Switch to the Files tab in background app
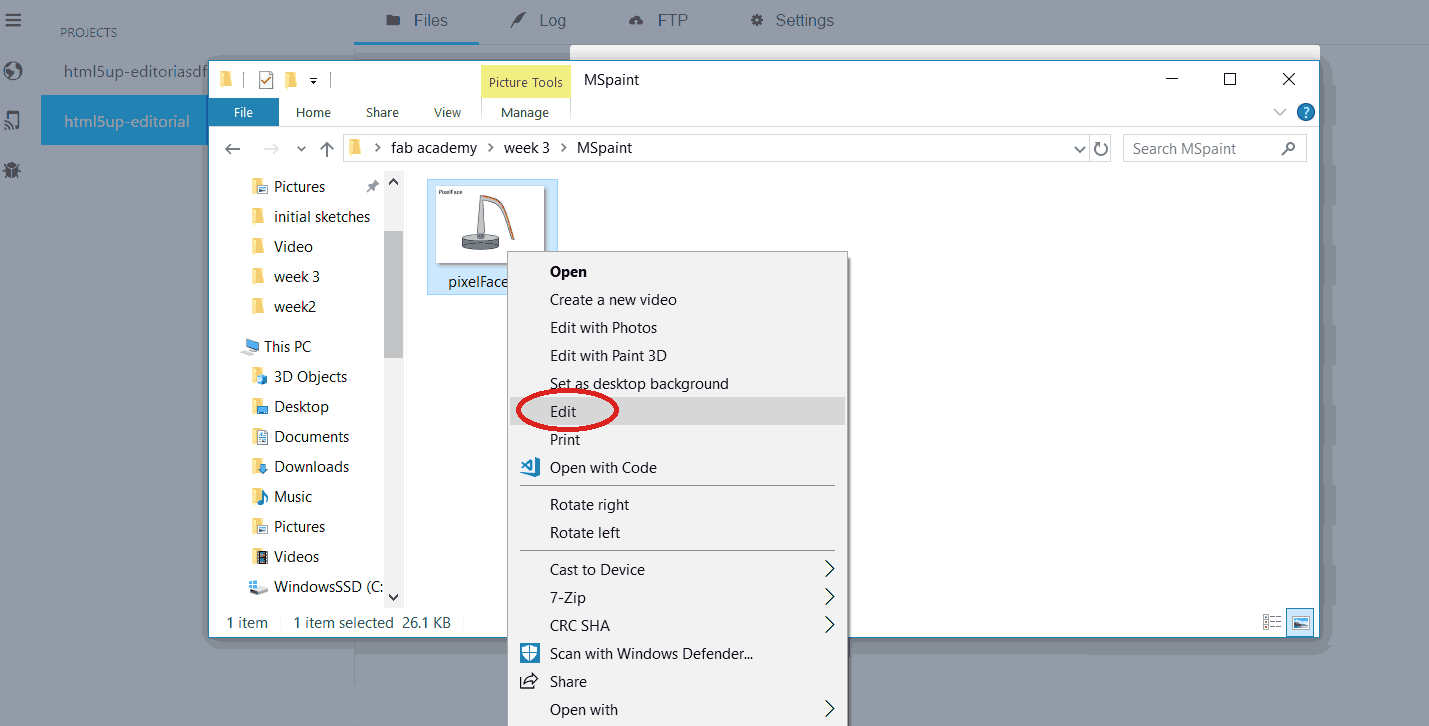 pyautogui.click(x=417, y=21)
